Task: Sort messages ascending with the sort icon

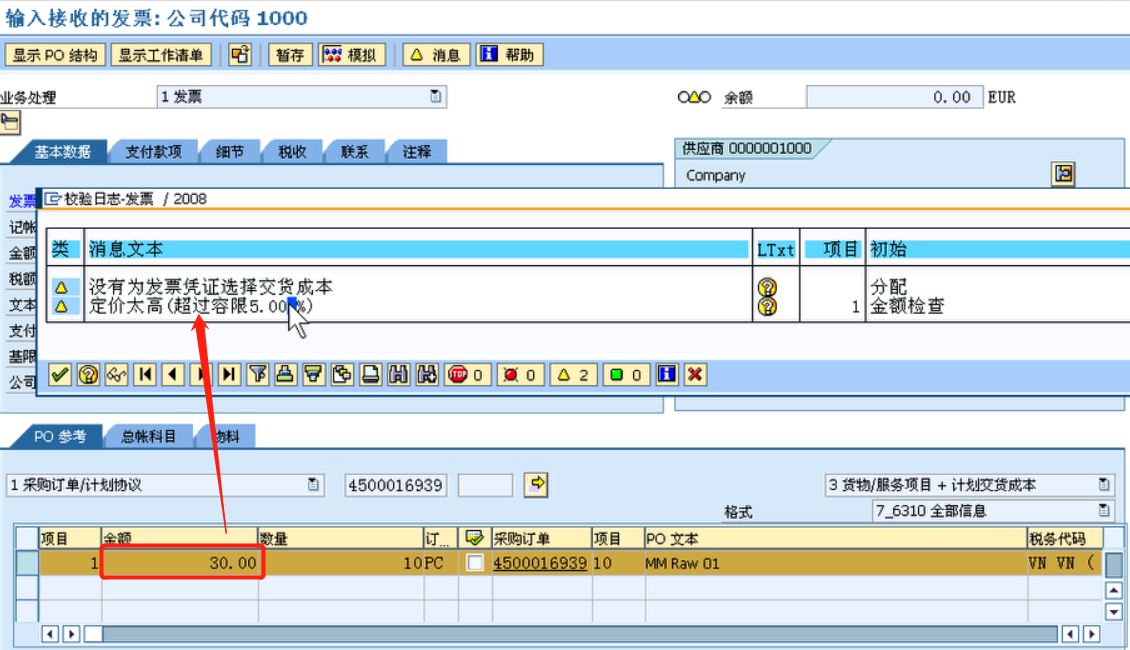Action: tap(284, 374)
